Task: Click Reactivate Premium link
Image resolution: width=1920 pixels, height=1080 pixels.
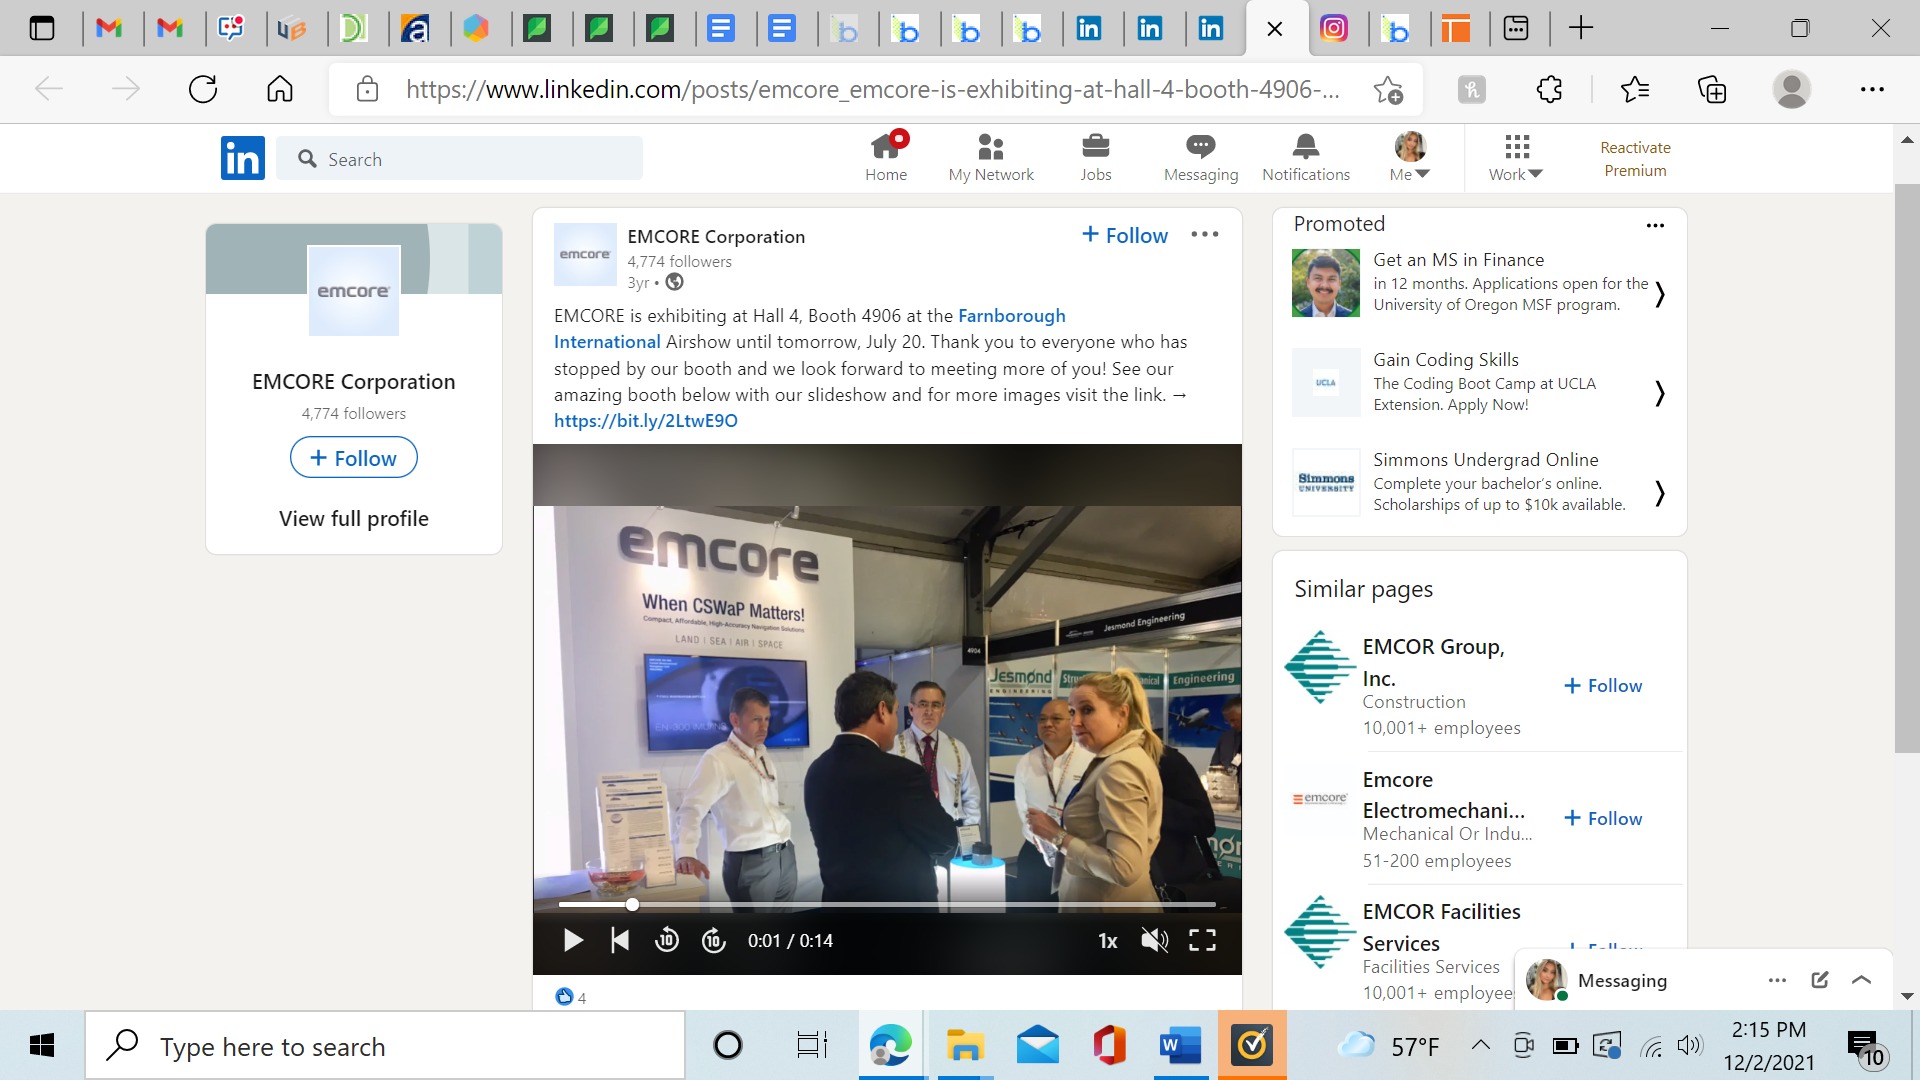Action: tap(1635, 159)
